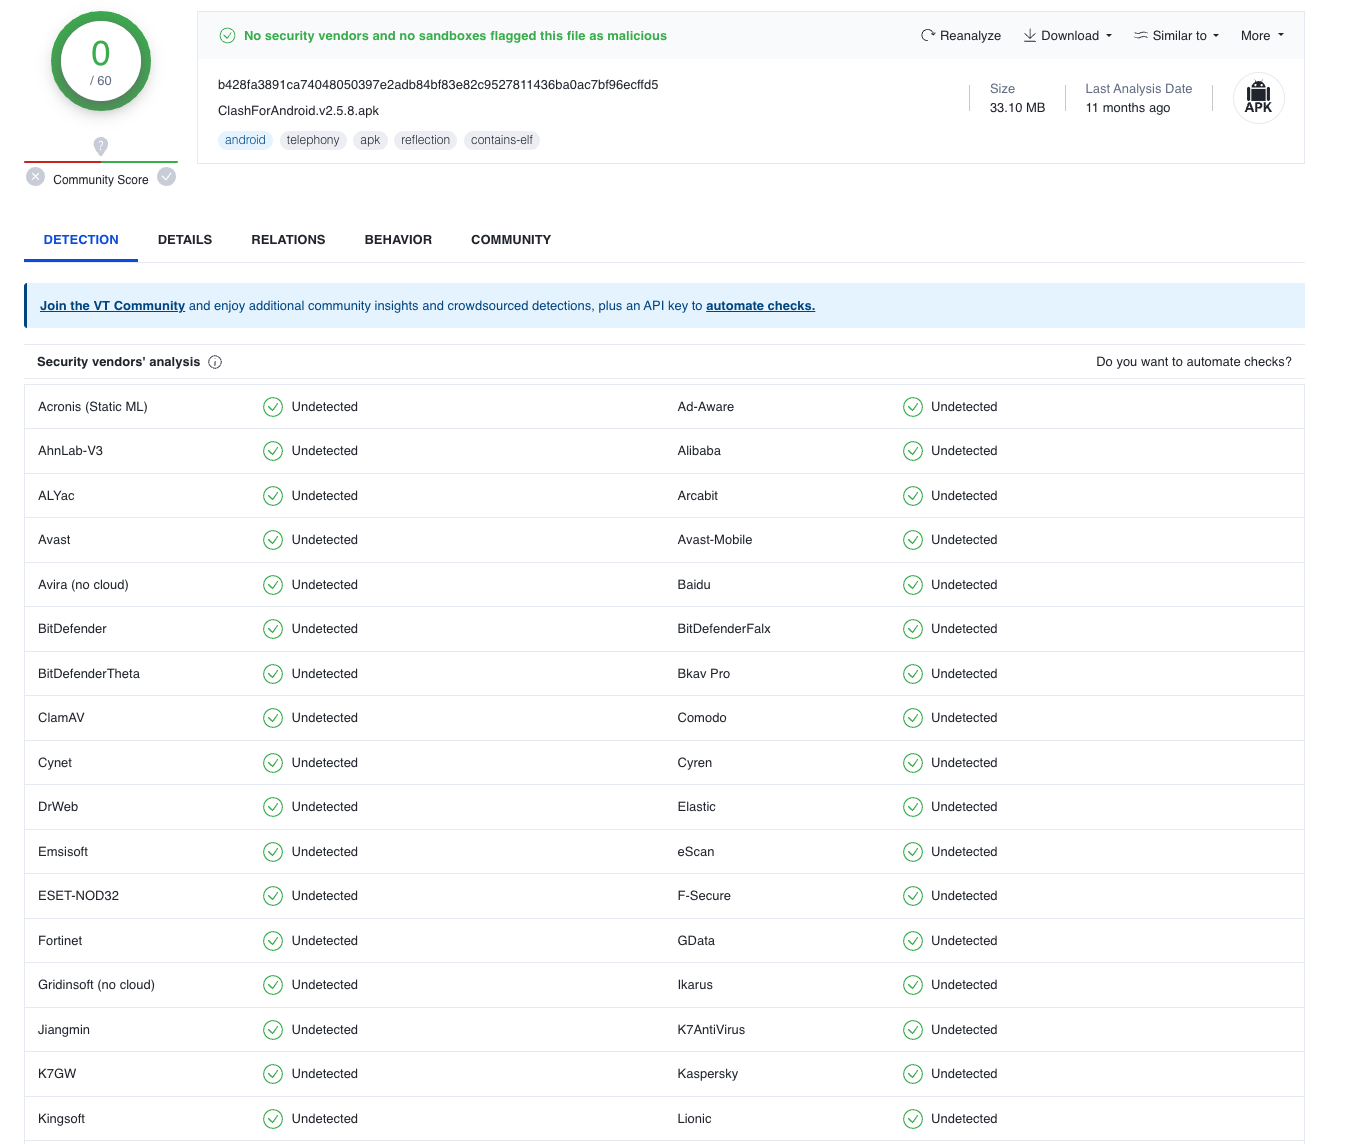This screenshot has width=1368, height=1144.
Task: Click the 33.10 MB size value
Action: [x=1017, y=108]
